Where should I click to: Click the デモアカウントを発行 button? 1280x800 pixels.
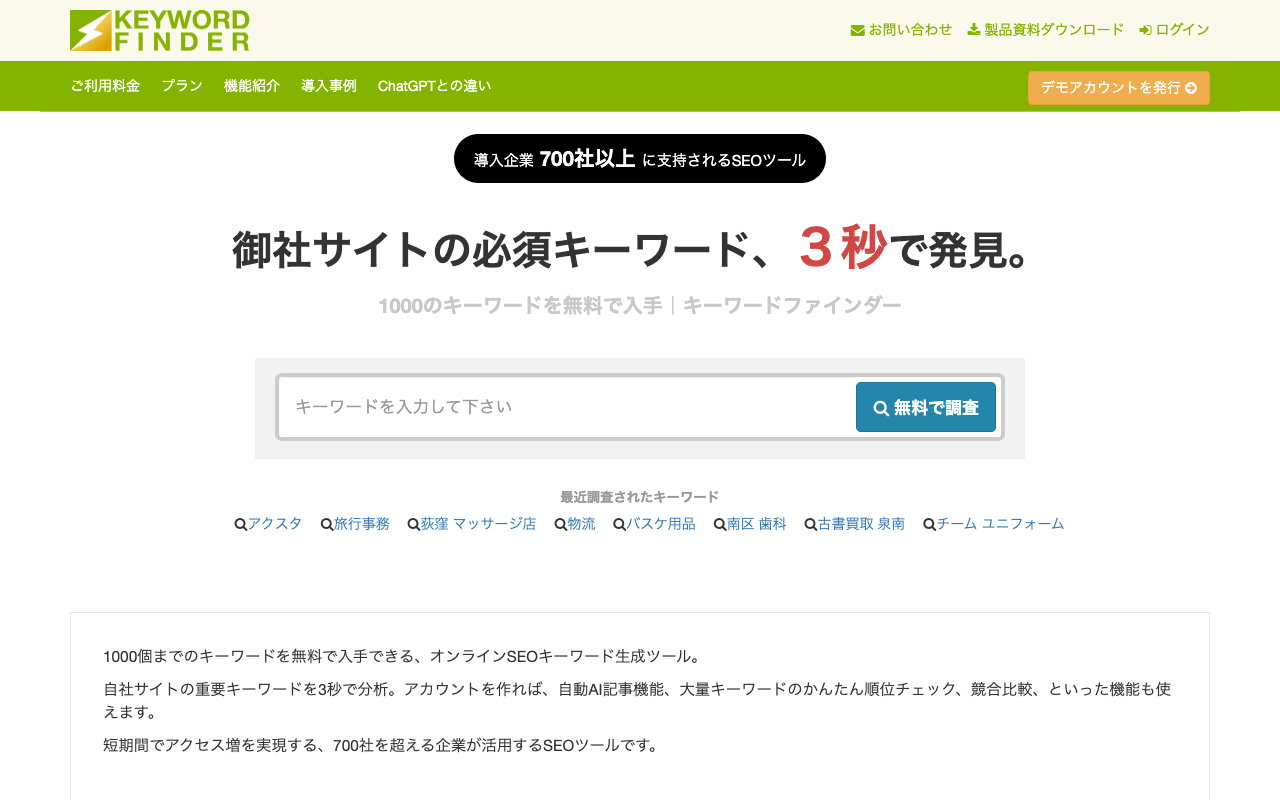[x=1118, y=88]
